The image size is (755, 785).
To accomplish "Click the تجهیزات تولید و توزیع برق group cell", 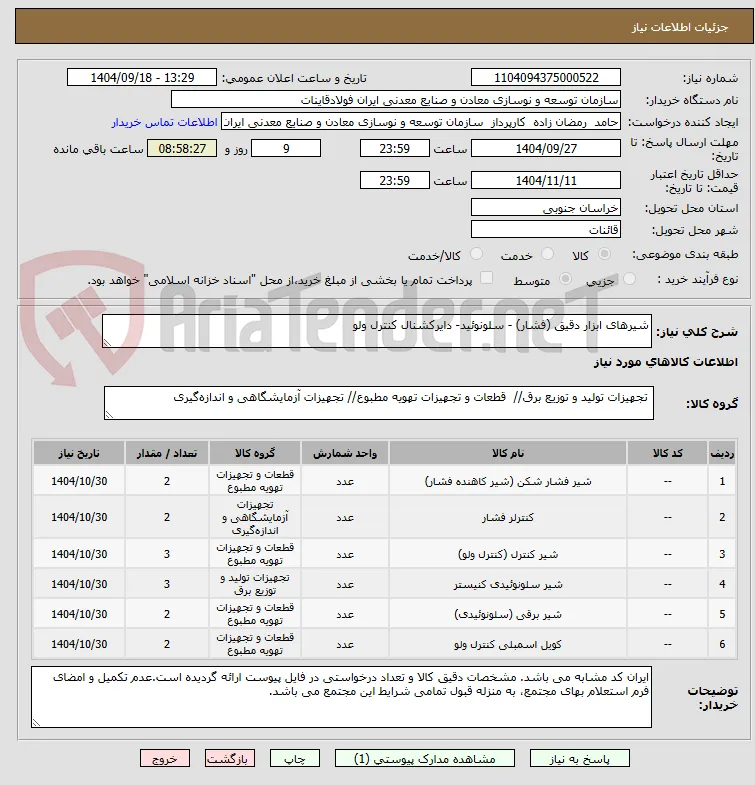I will click(255, 584).
